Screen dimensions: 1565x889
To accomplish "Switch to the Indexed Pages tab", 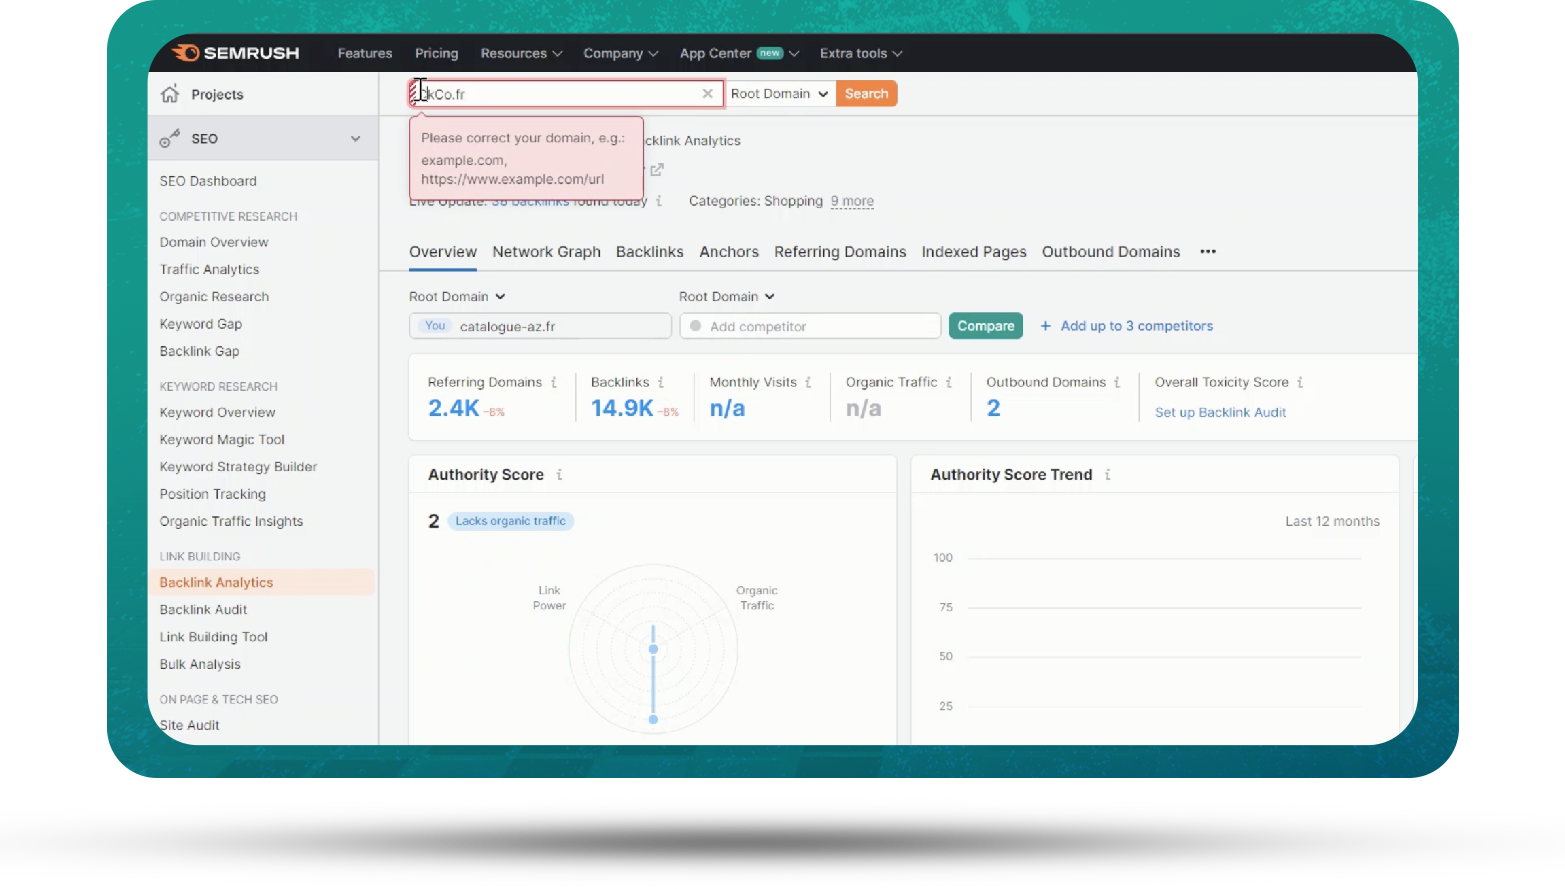I will click(x=974, y=252).
